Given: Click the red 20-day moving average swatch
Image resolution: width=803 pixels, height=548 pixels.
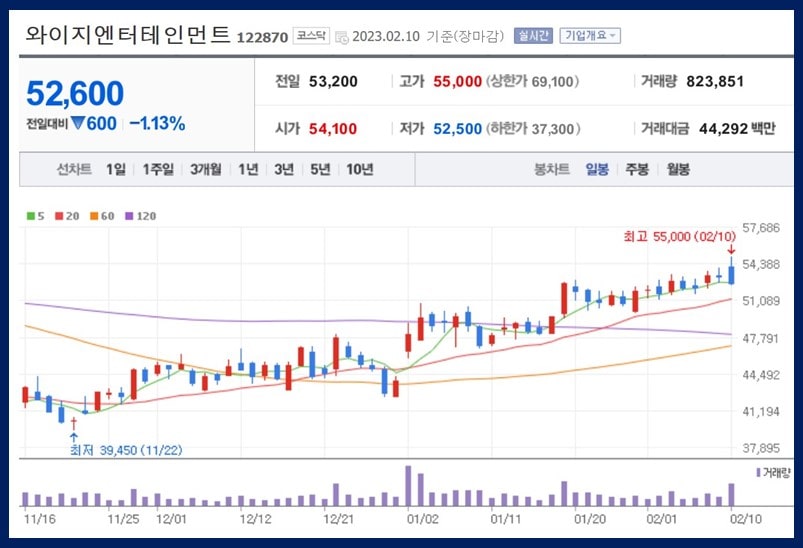Looking at the screenshot, I should (x=59, y=216).
